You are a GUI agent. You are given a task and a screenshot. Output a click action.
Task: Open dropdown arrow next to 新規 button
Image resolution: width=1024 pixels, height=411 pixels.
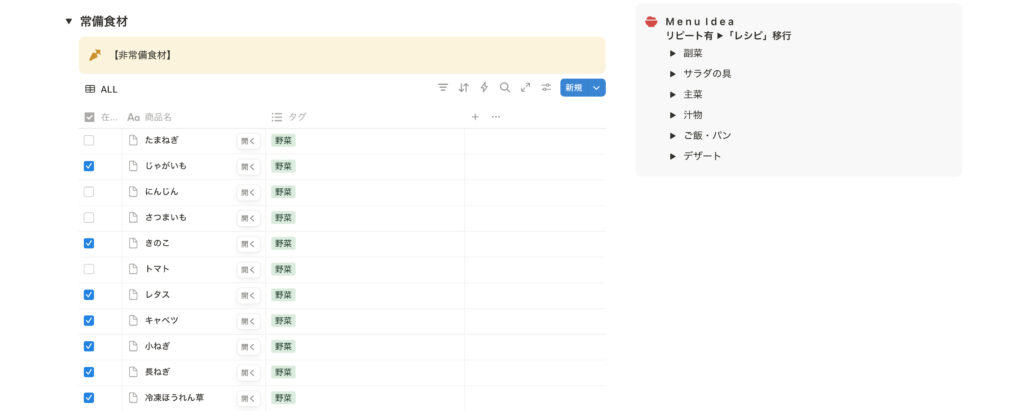point(597,88)
